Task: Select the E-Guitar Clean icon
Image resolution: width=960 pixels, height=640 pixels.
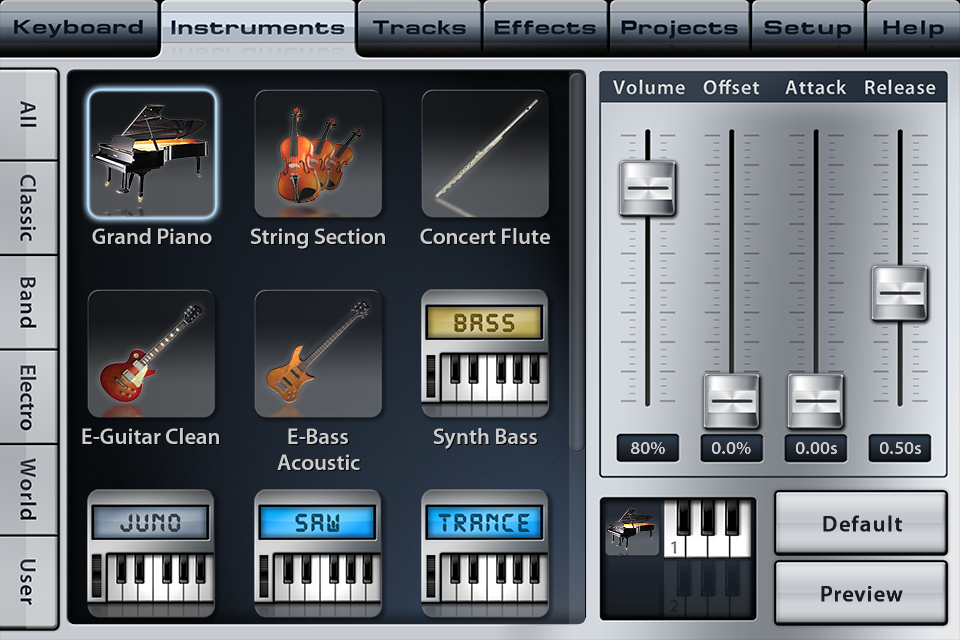Action: coord(151,354)
